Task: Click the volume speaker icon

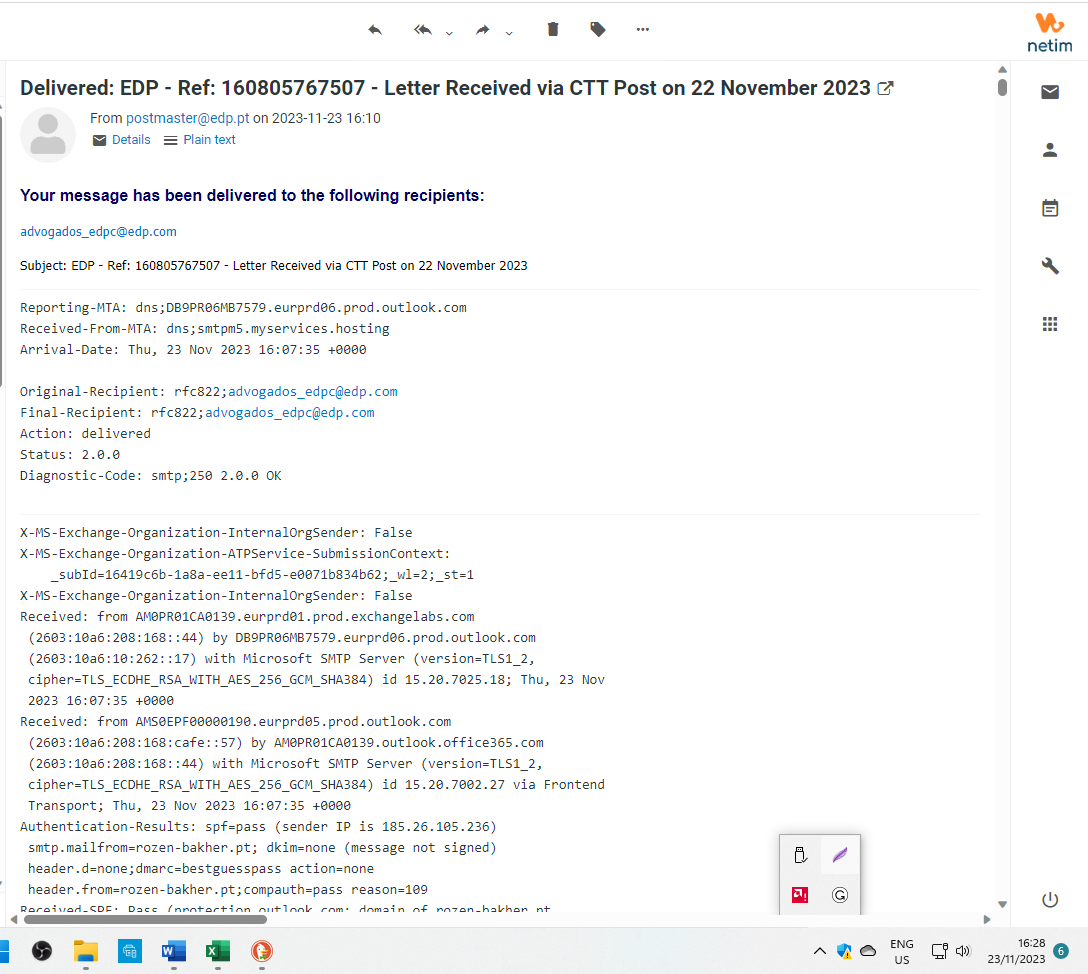Action: pos(963,951)
